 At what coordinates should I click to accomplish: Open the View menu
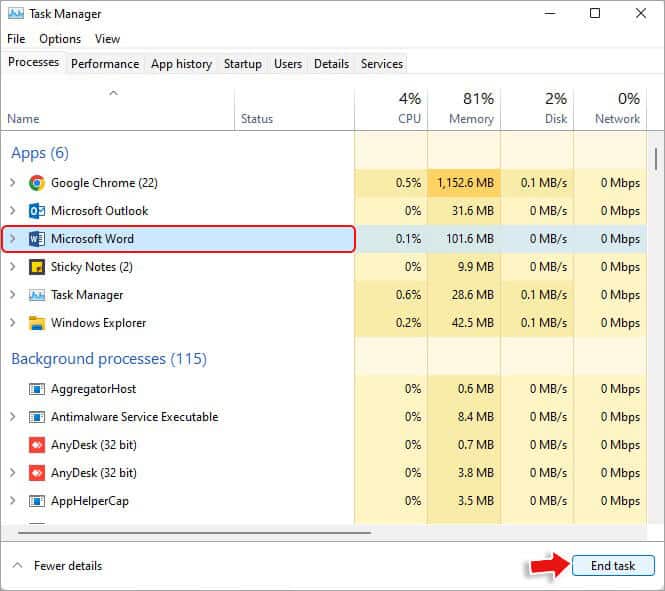point(107,39)
